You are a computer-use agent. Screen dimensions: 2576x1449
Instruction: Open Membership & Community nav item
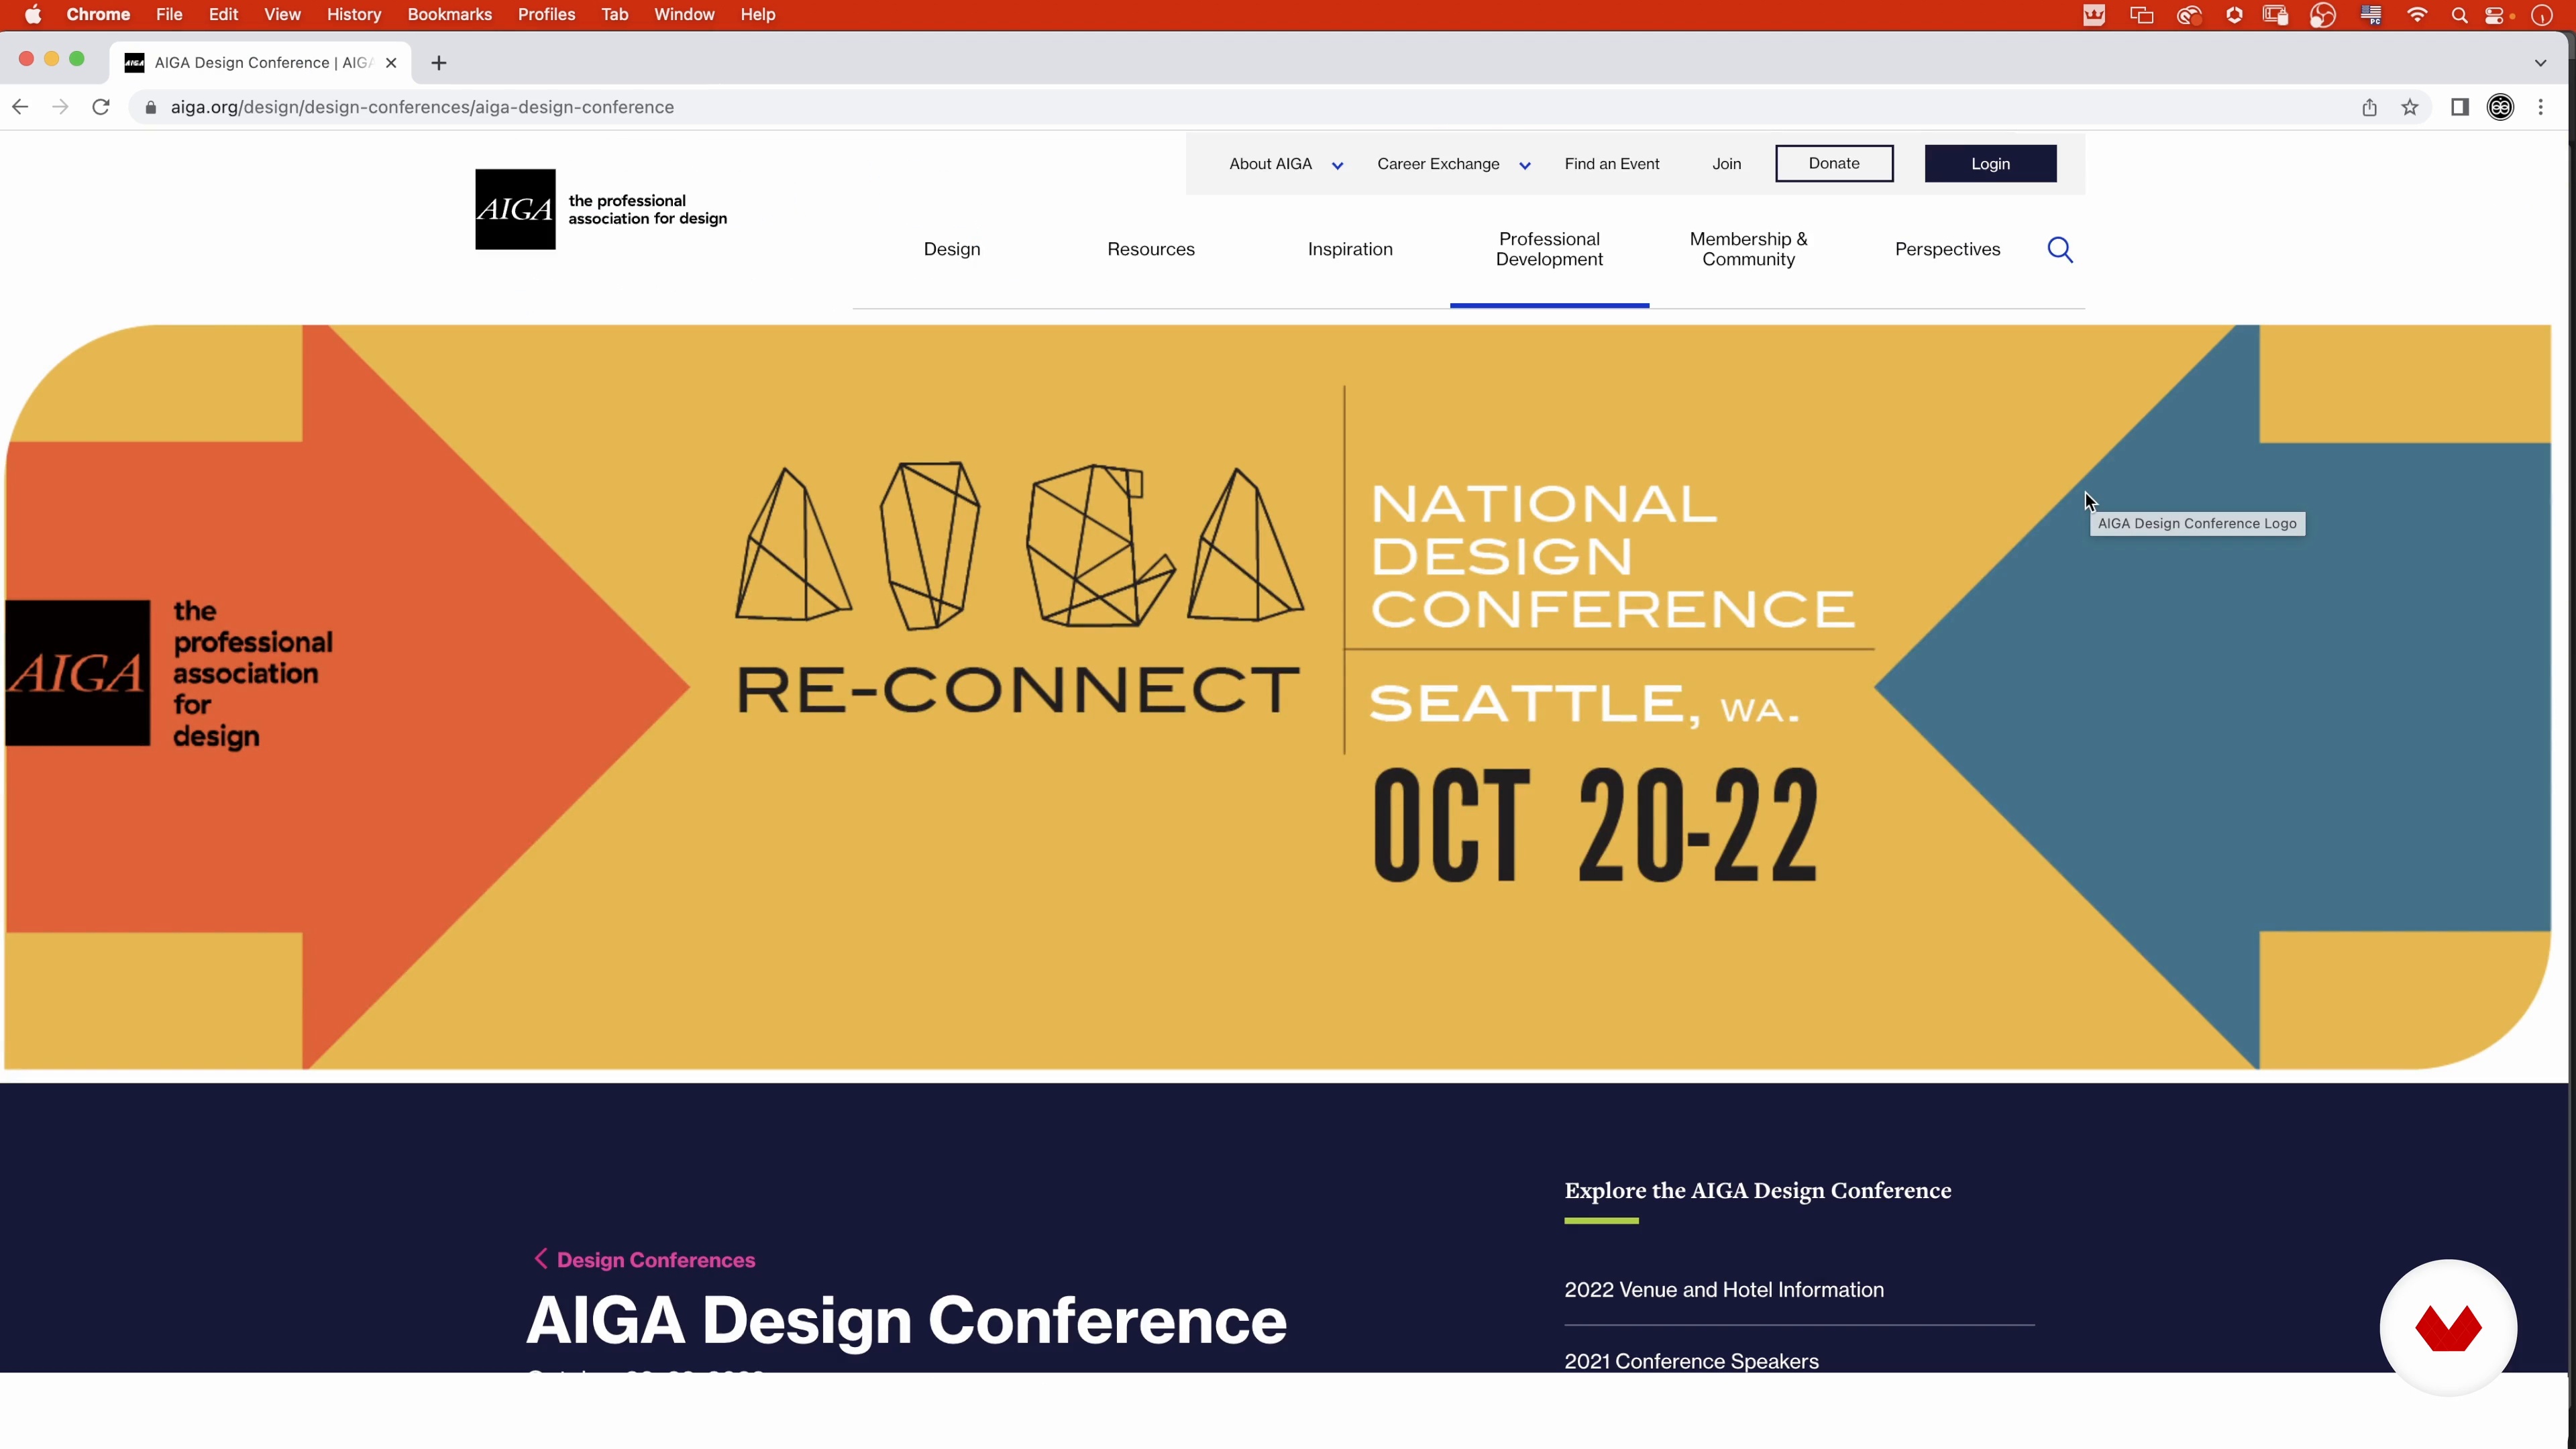coord(1748,249)
